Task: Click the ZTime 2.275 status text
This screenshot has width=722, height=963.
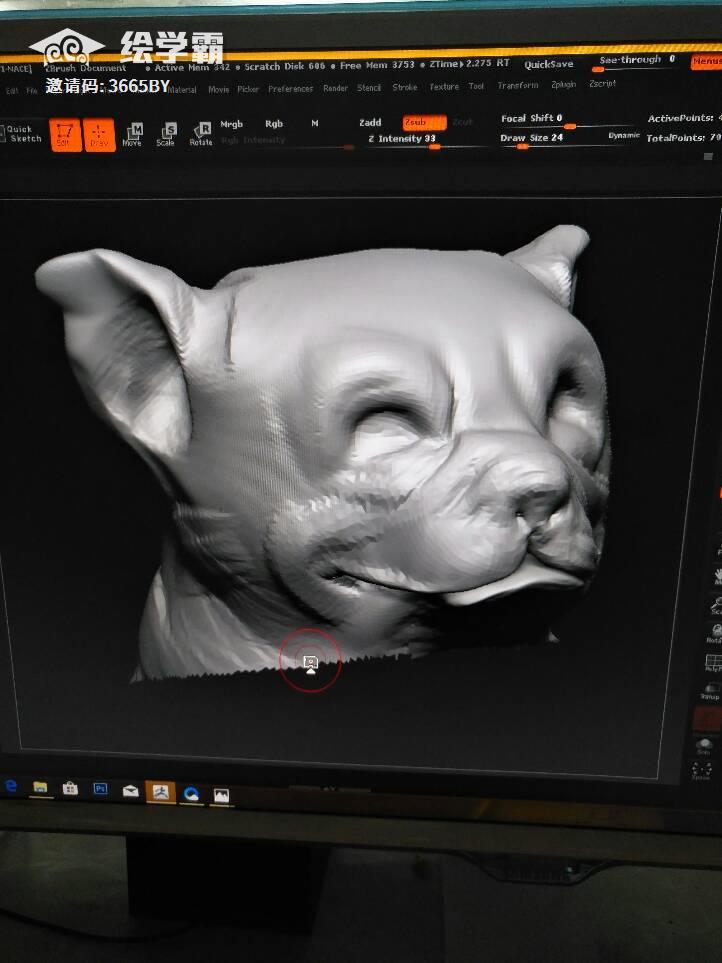Action: [x=470, y=63]
